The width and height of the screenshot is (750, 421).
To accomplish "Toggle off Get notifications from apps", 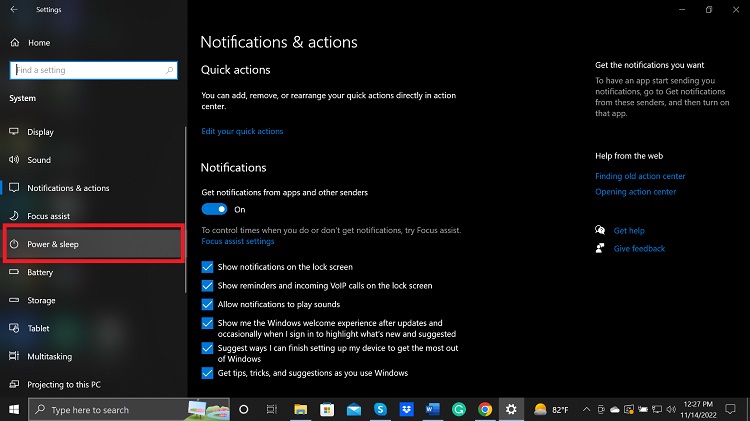I will pos(214,209).
